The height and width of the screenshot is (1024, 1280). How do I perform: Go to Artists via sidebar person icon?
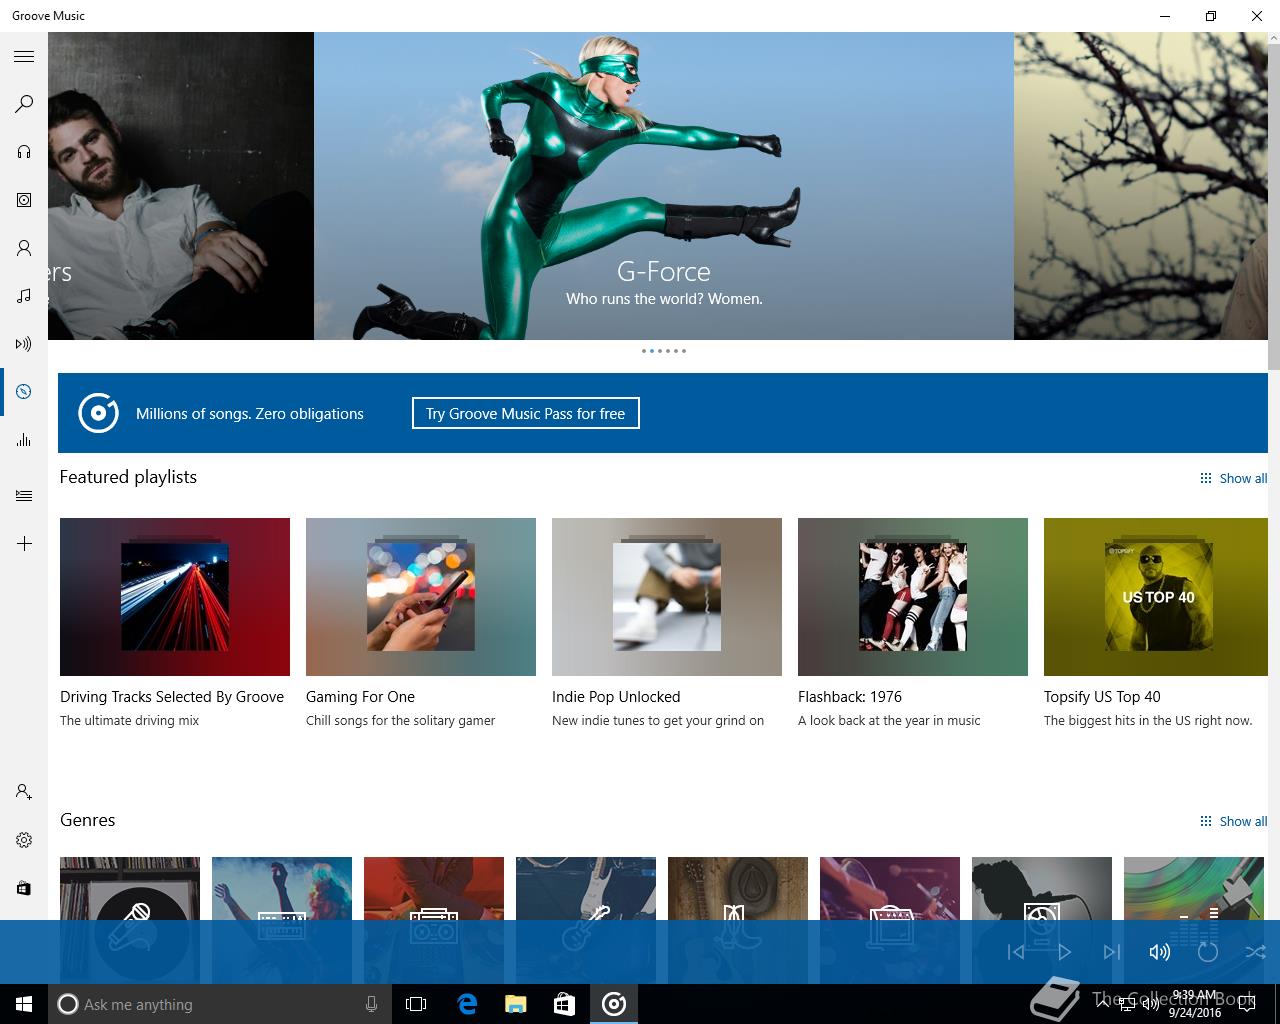tap(24, 248)
